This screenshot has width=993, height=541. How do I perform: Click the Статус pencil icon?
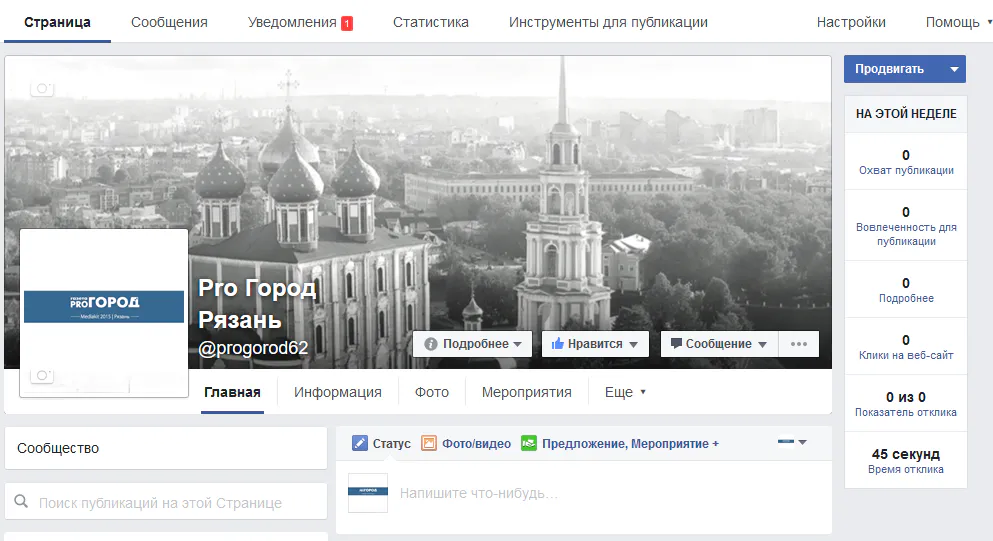360,443
